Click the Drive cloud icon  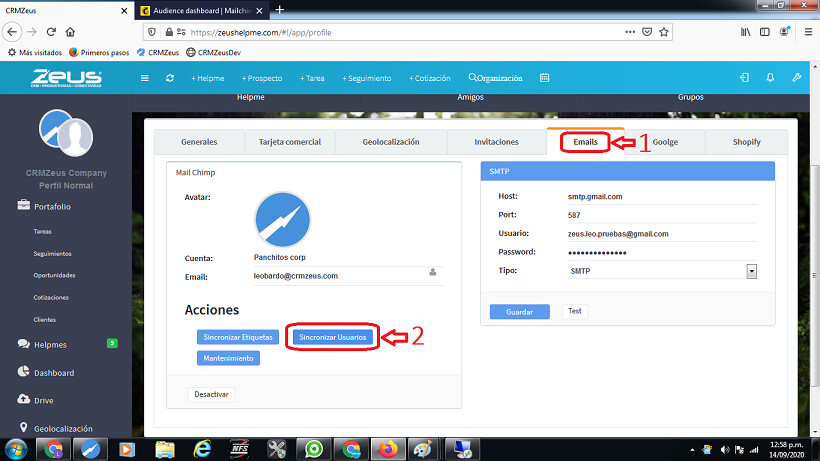pyautogui.click(x=24, y=399)
